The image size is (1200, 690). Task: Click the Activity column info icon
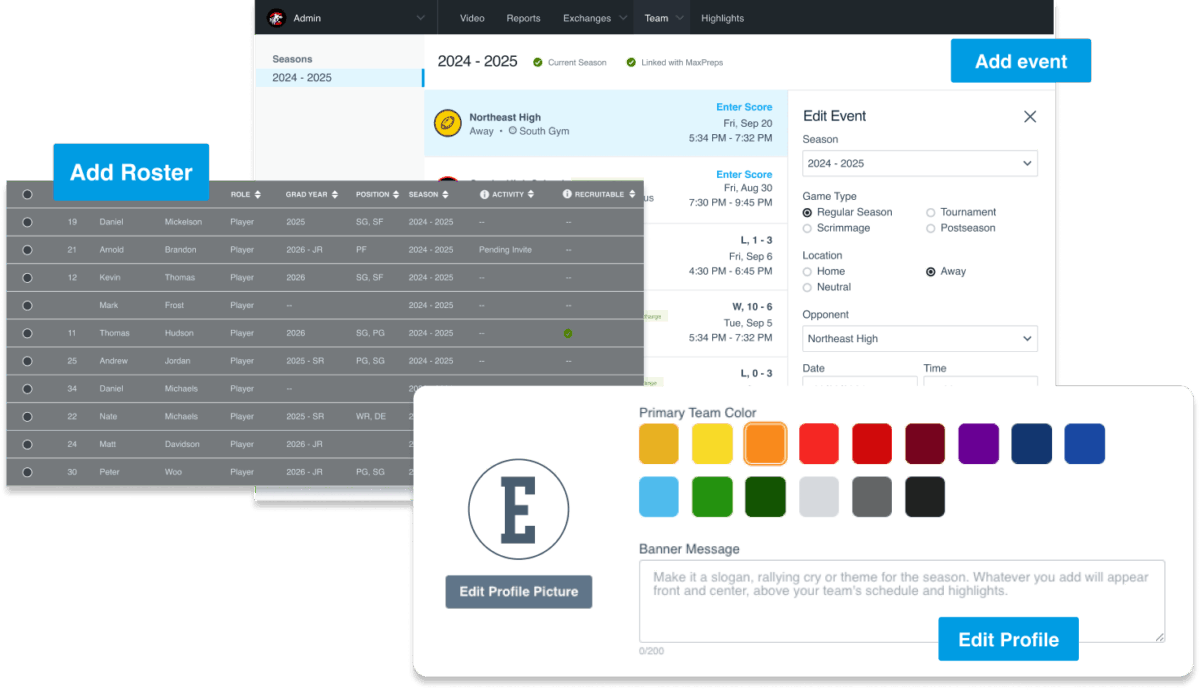(x=484, y=195)
